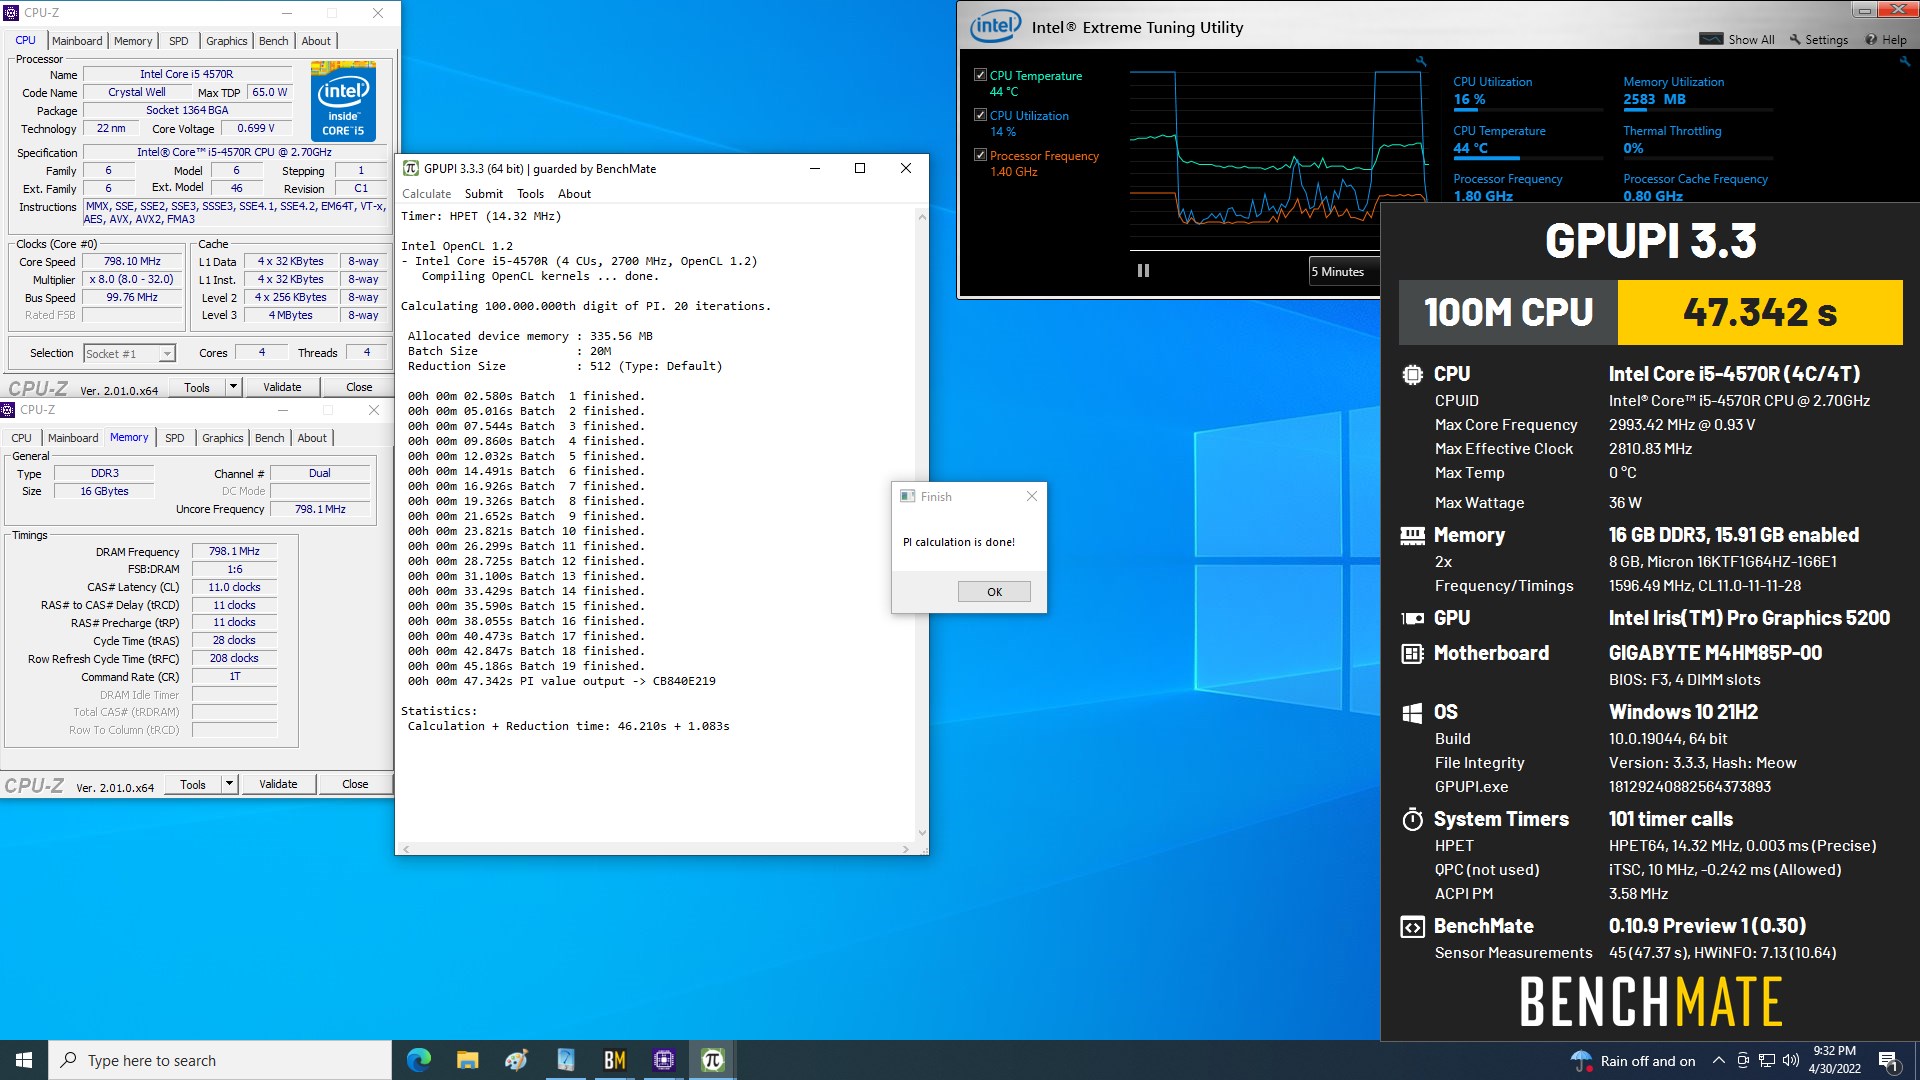
Task: Open the Calculate menu in GPUPI
Action: click(x=426, y=194)
